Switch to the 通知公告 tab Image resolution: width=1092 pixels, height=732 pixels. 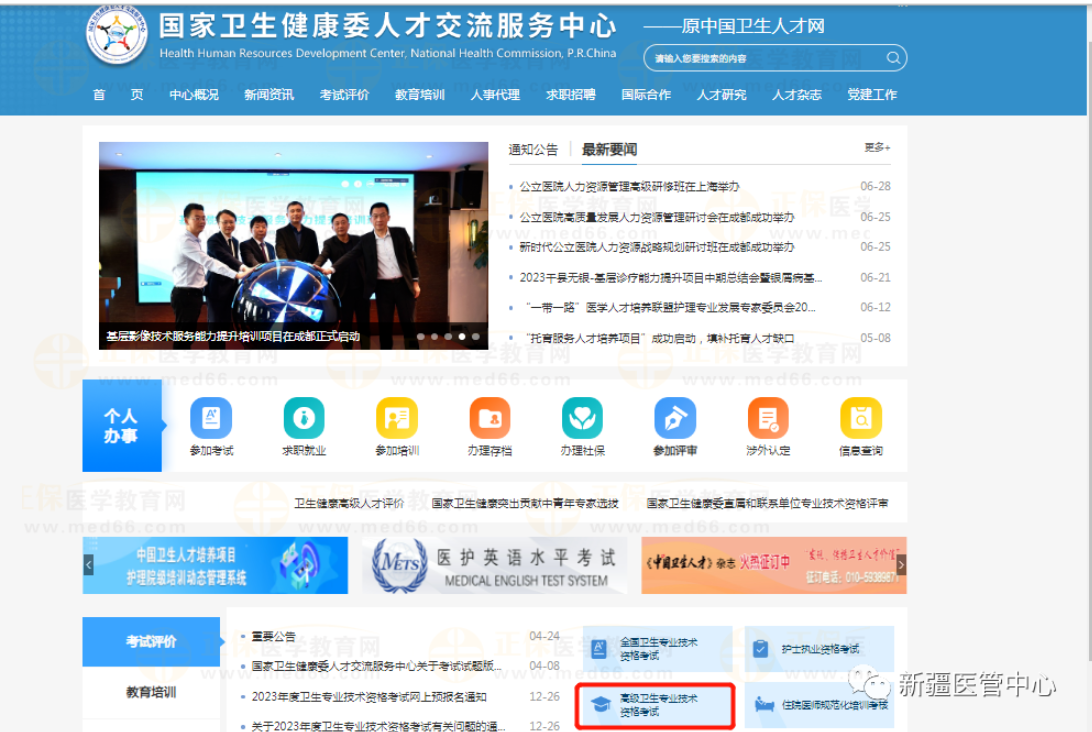(533, 150)
